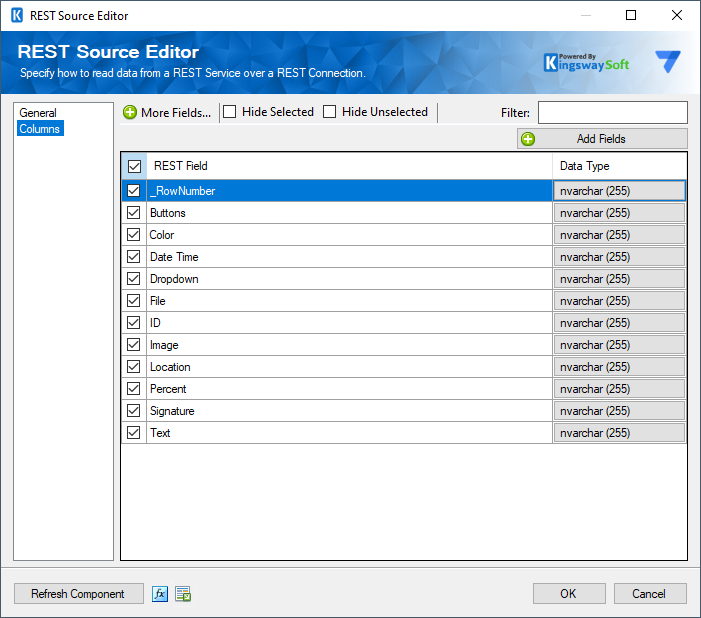701x618 pixels.
Task: Select the Signature field name
Action: point(172,411)
